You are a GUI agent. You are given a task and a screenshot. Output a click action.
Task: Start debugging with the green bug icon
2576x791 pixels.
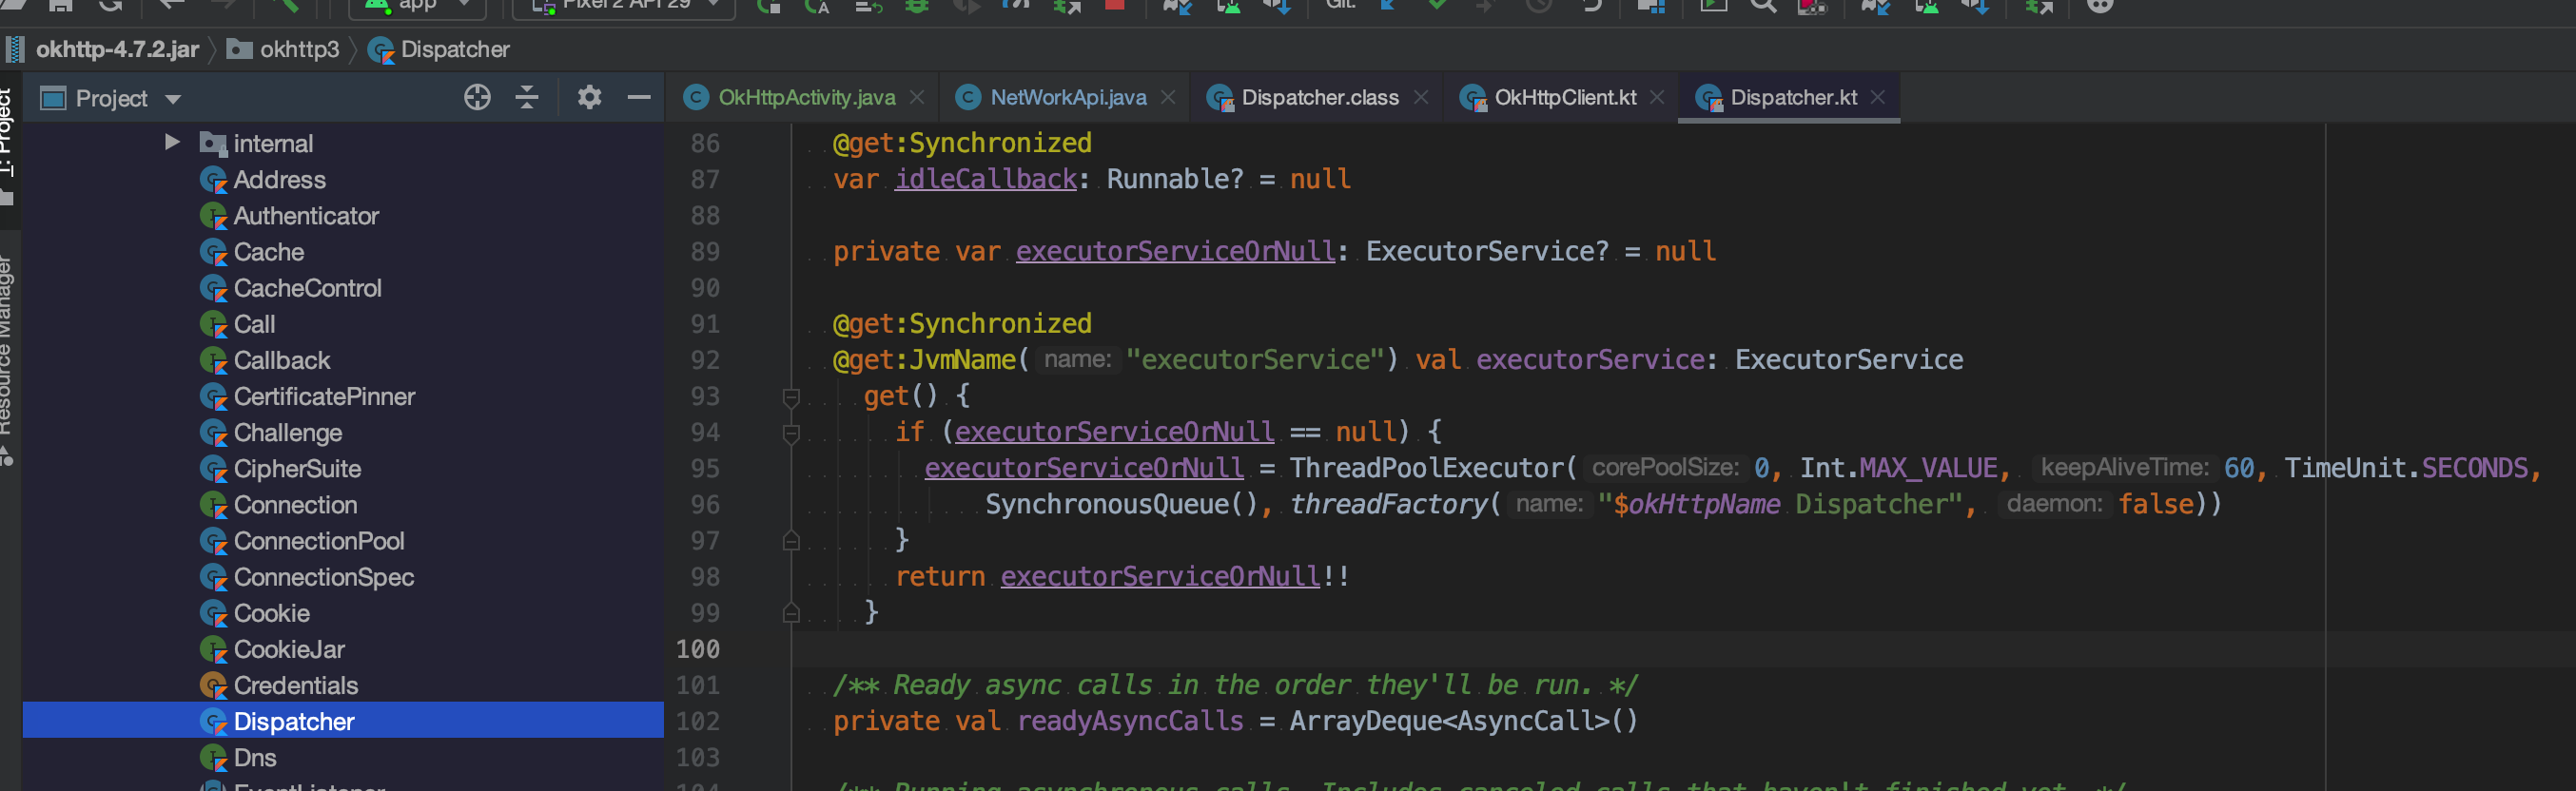click(916, 5)
